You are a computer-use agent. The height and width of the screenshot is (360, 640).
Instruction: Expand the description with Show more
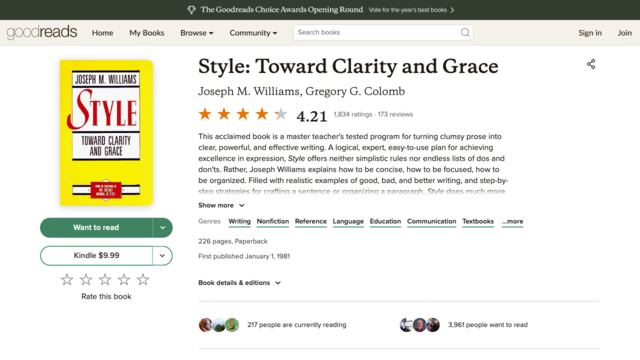[x=221, y=205]
